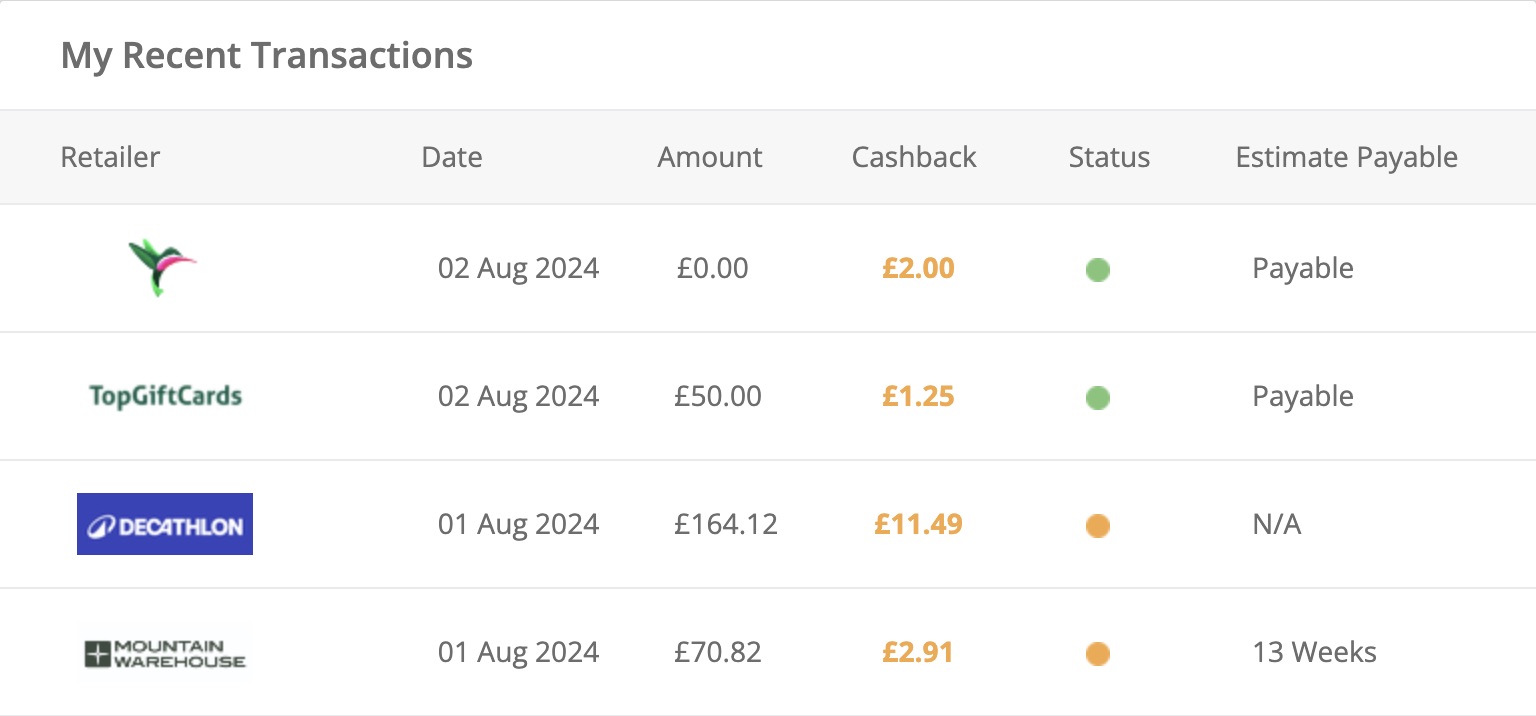Select the Cashback column header

[x=913, y=157]
